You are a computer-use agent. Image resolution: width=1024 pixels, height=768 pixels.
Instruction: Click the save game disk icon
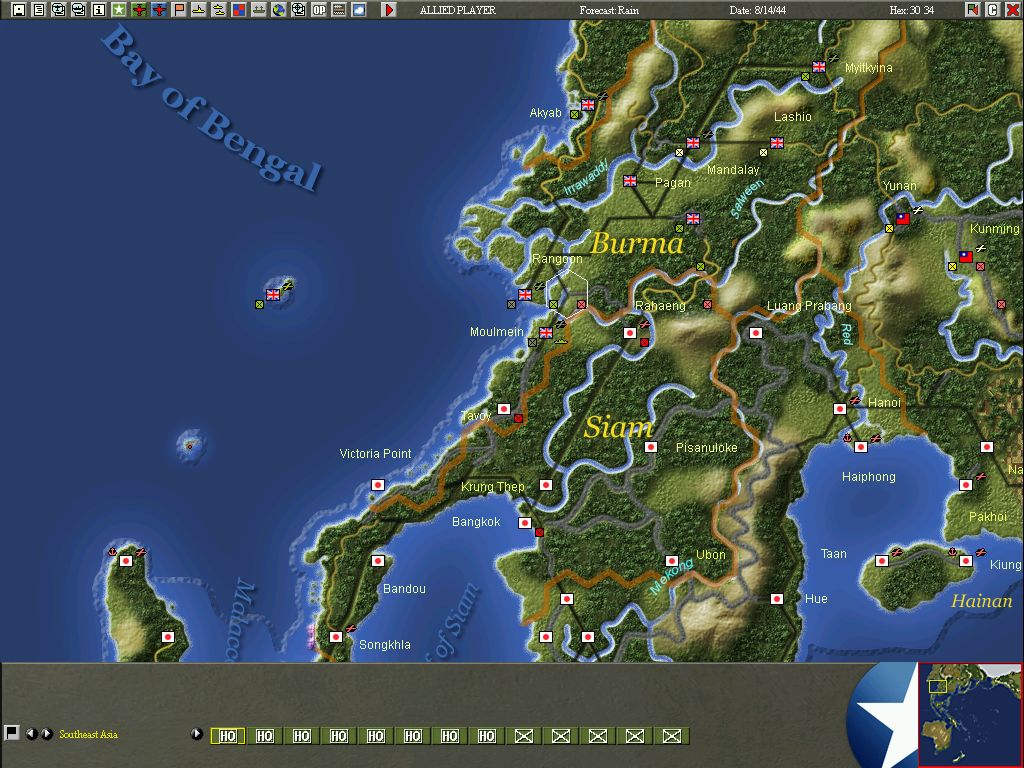coord(19,10)
